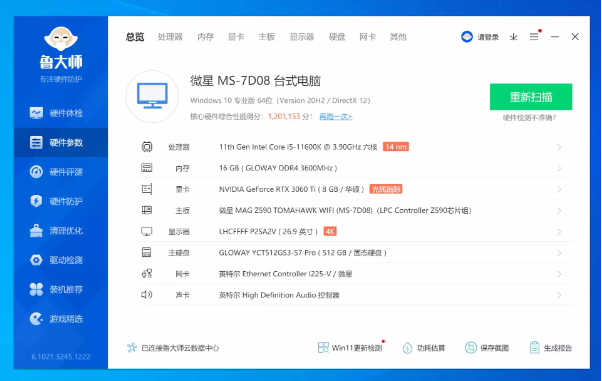This screenshot has width=602, height=381.
Task: Click 生成报告 to generate report
Action: pos(551,348)
